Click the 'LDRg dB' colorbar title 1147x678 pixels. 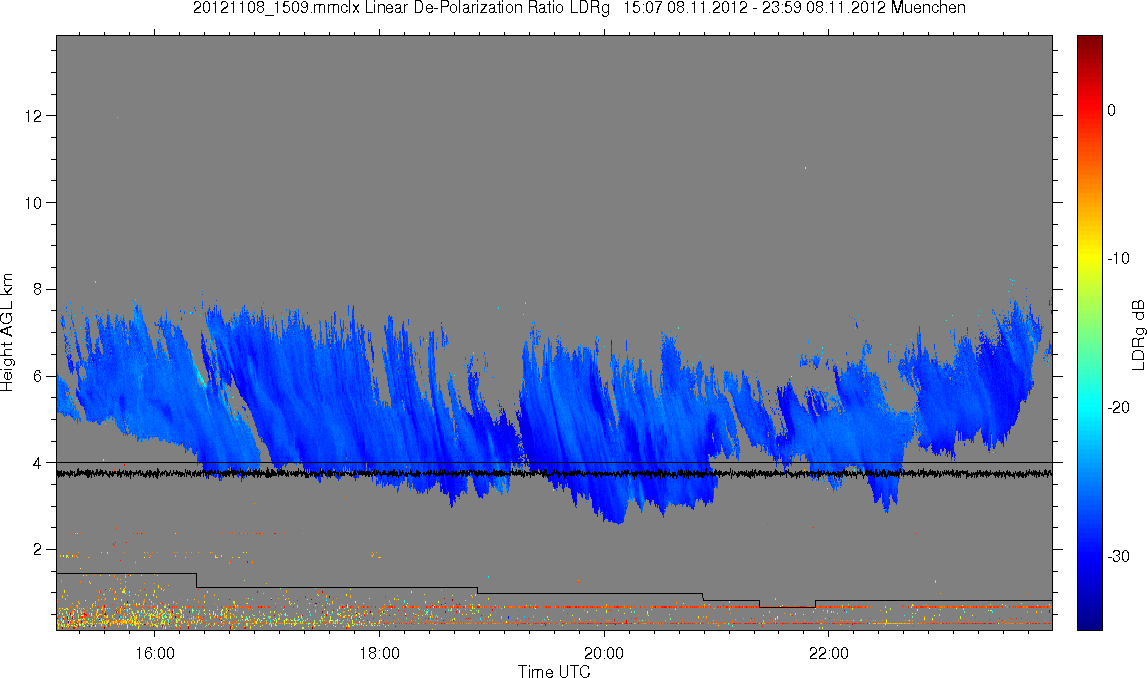click(x=1138, y=334)
